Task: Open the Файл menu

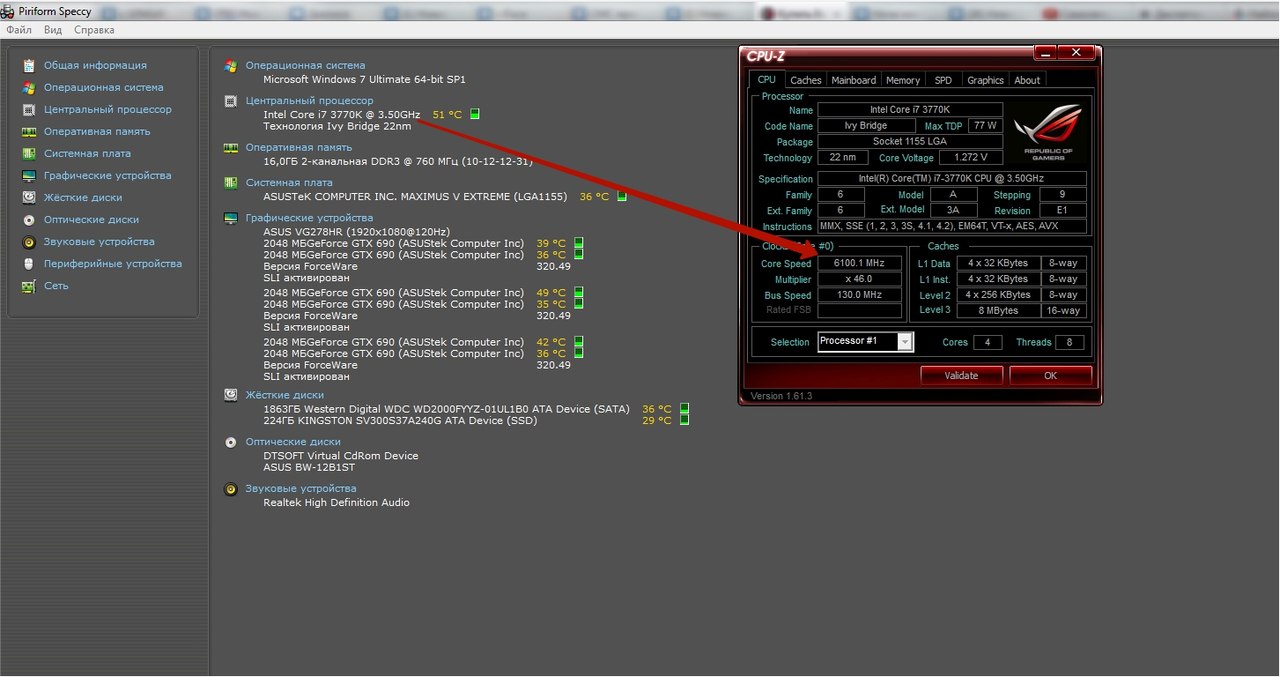Action: click(19, 30)
